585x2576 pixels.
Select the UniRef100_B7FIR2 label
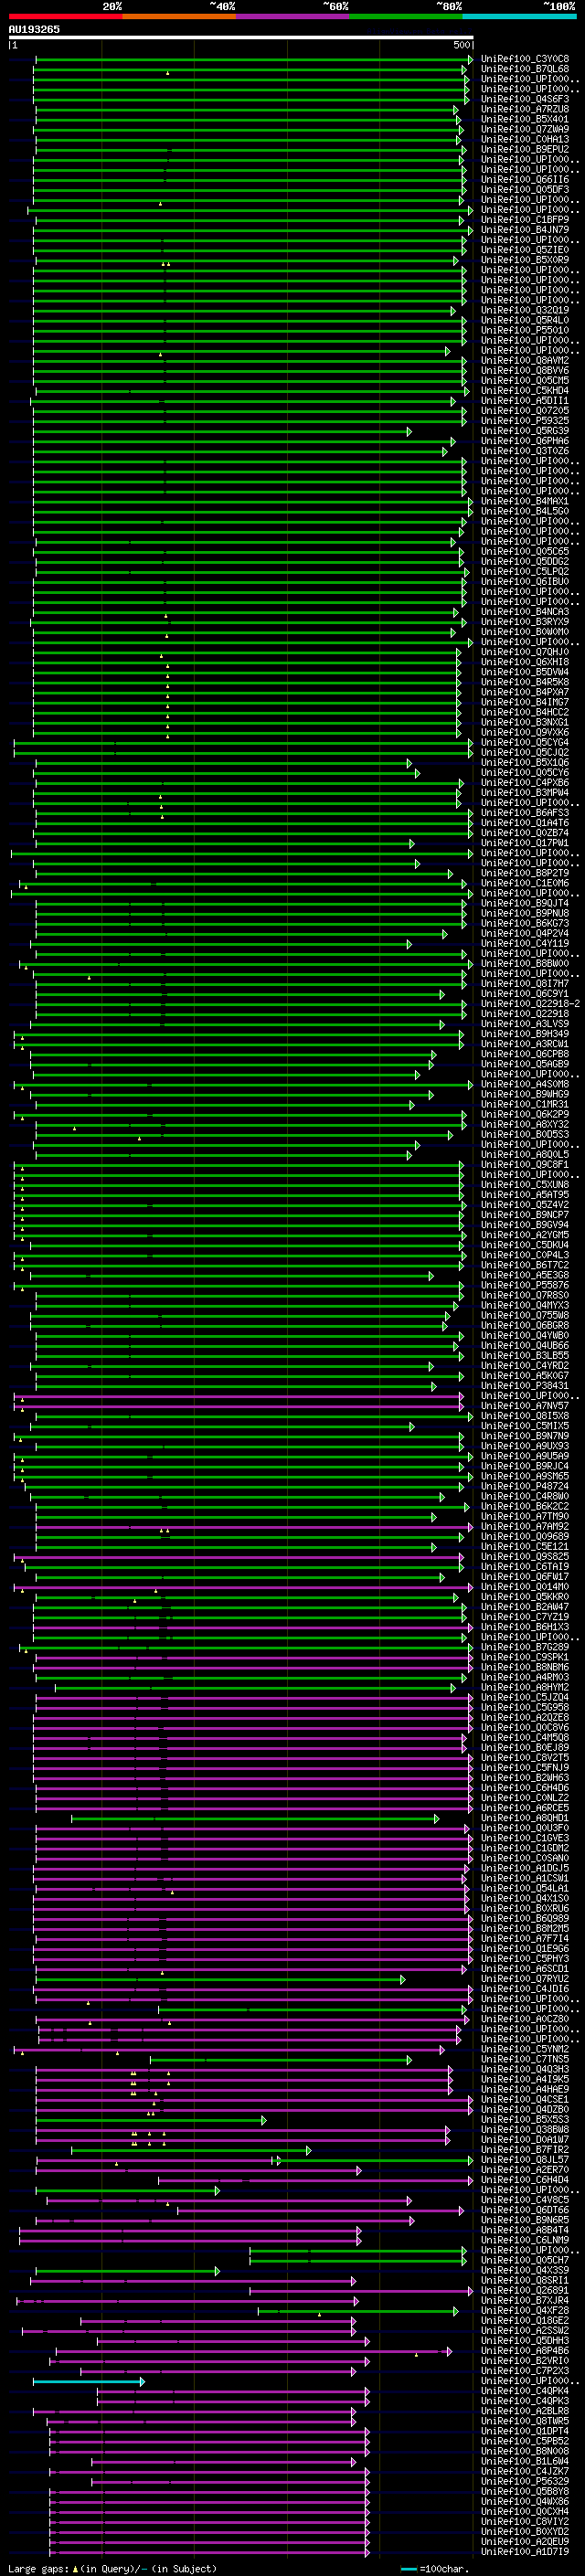coord(525,2151)
